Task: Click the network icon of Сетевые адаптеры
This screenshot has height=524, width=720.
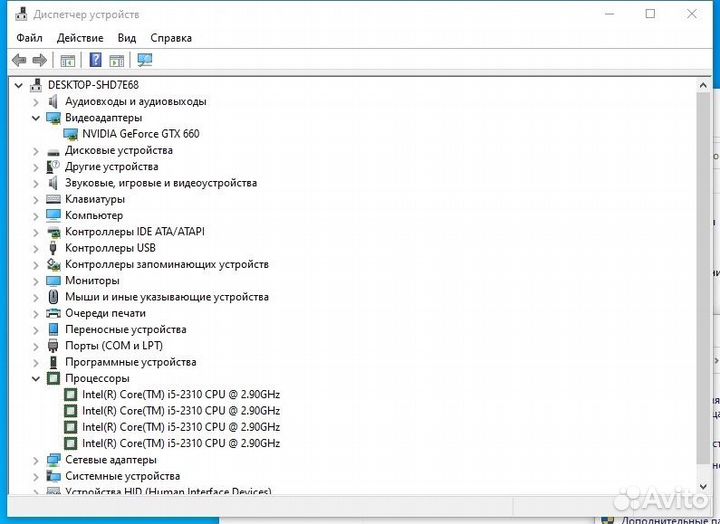Action: [x=53, y=460]
